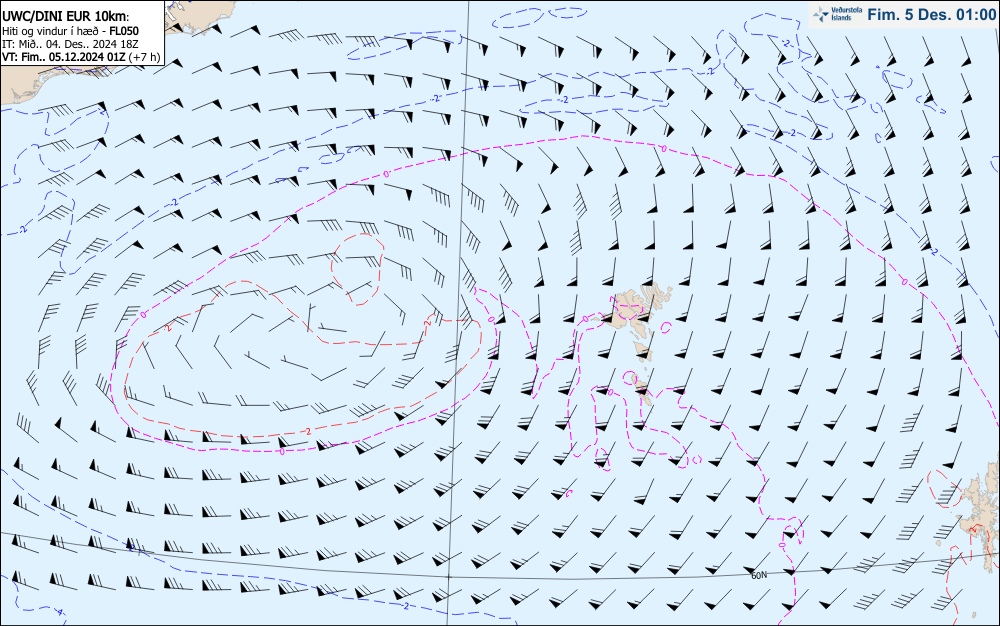Click the 'IT: Mið.. 04. Des.. 2024 18Z' line
1000x626 pixels.
[71, 44]
